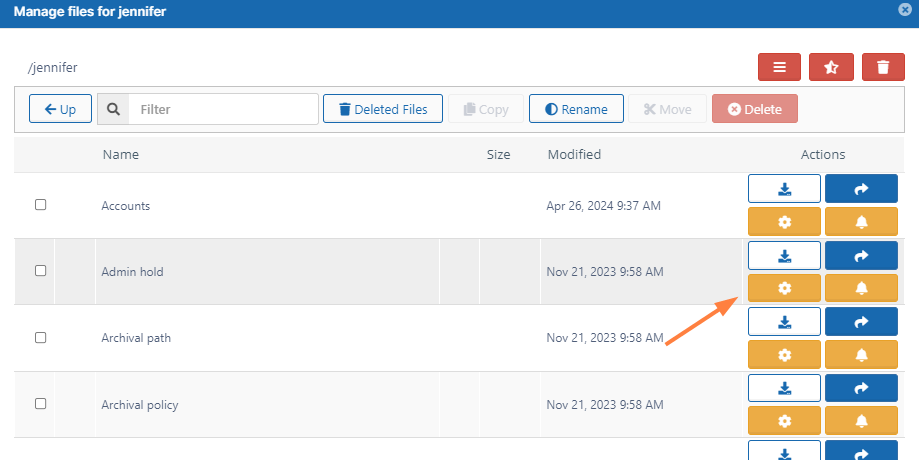Click the red favorites star button
Image resolution: width=919 pixels, height=460 pixels.
coord(831,67)
